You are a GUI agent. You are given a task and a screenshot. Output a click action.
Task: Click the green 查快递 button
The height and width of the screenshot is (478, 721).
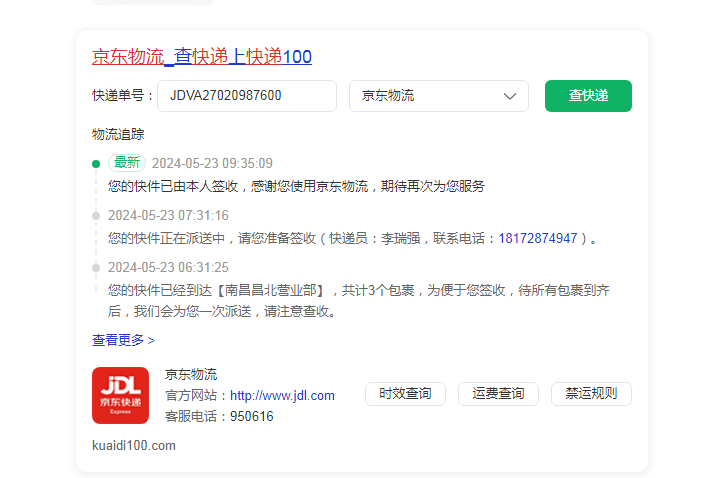click(x=588, y=96)
